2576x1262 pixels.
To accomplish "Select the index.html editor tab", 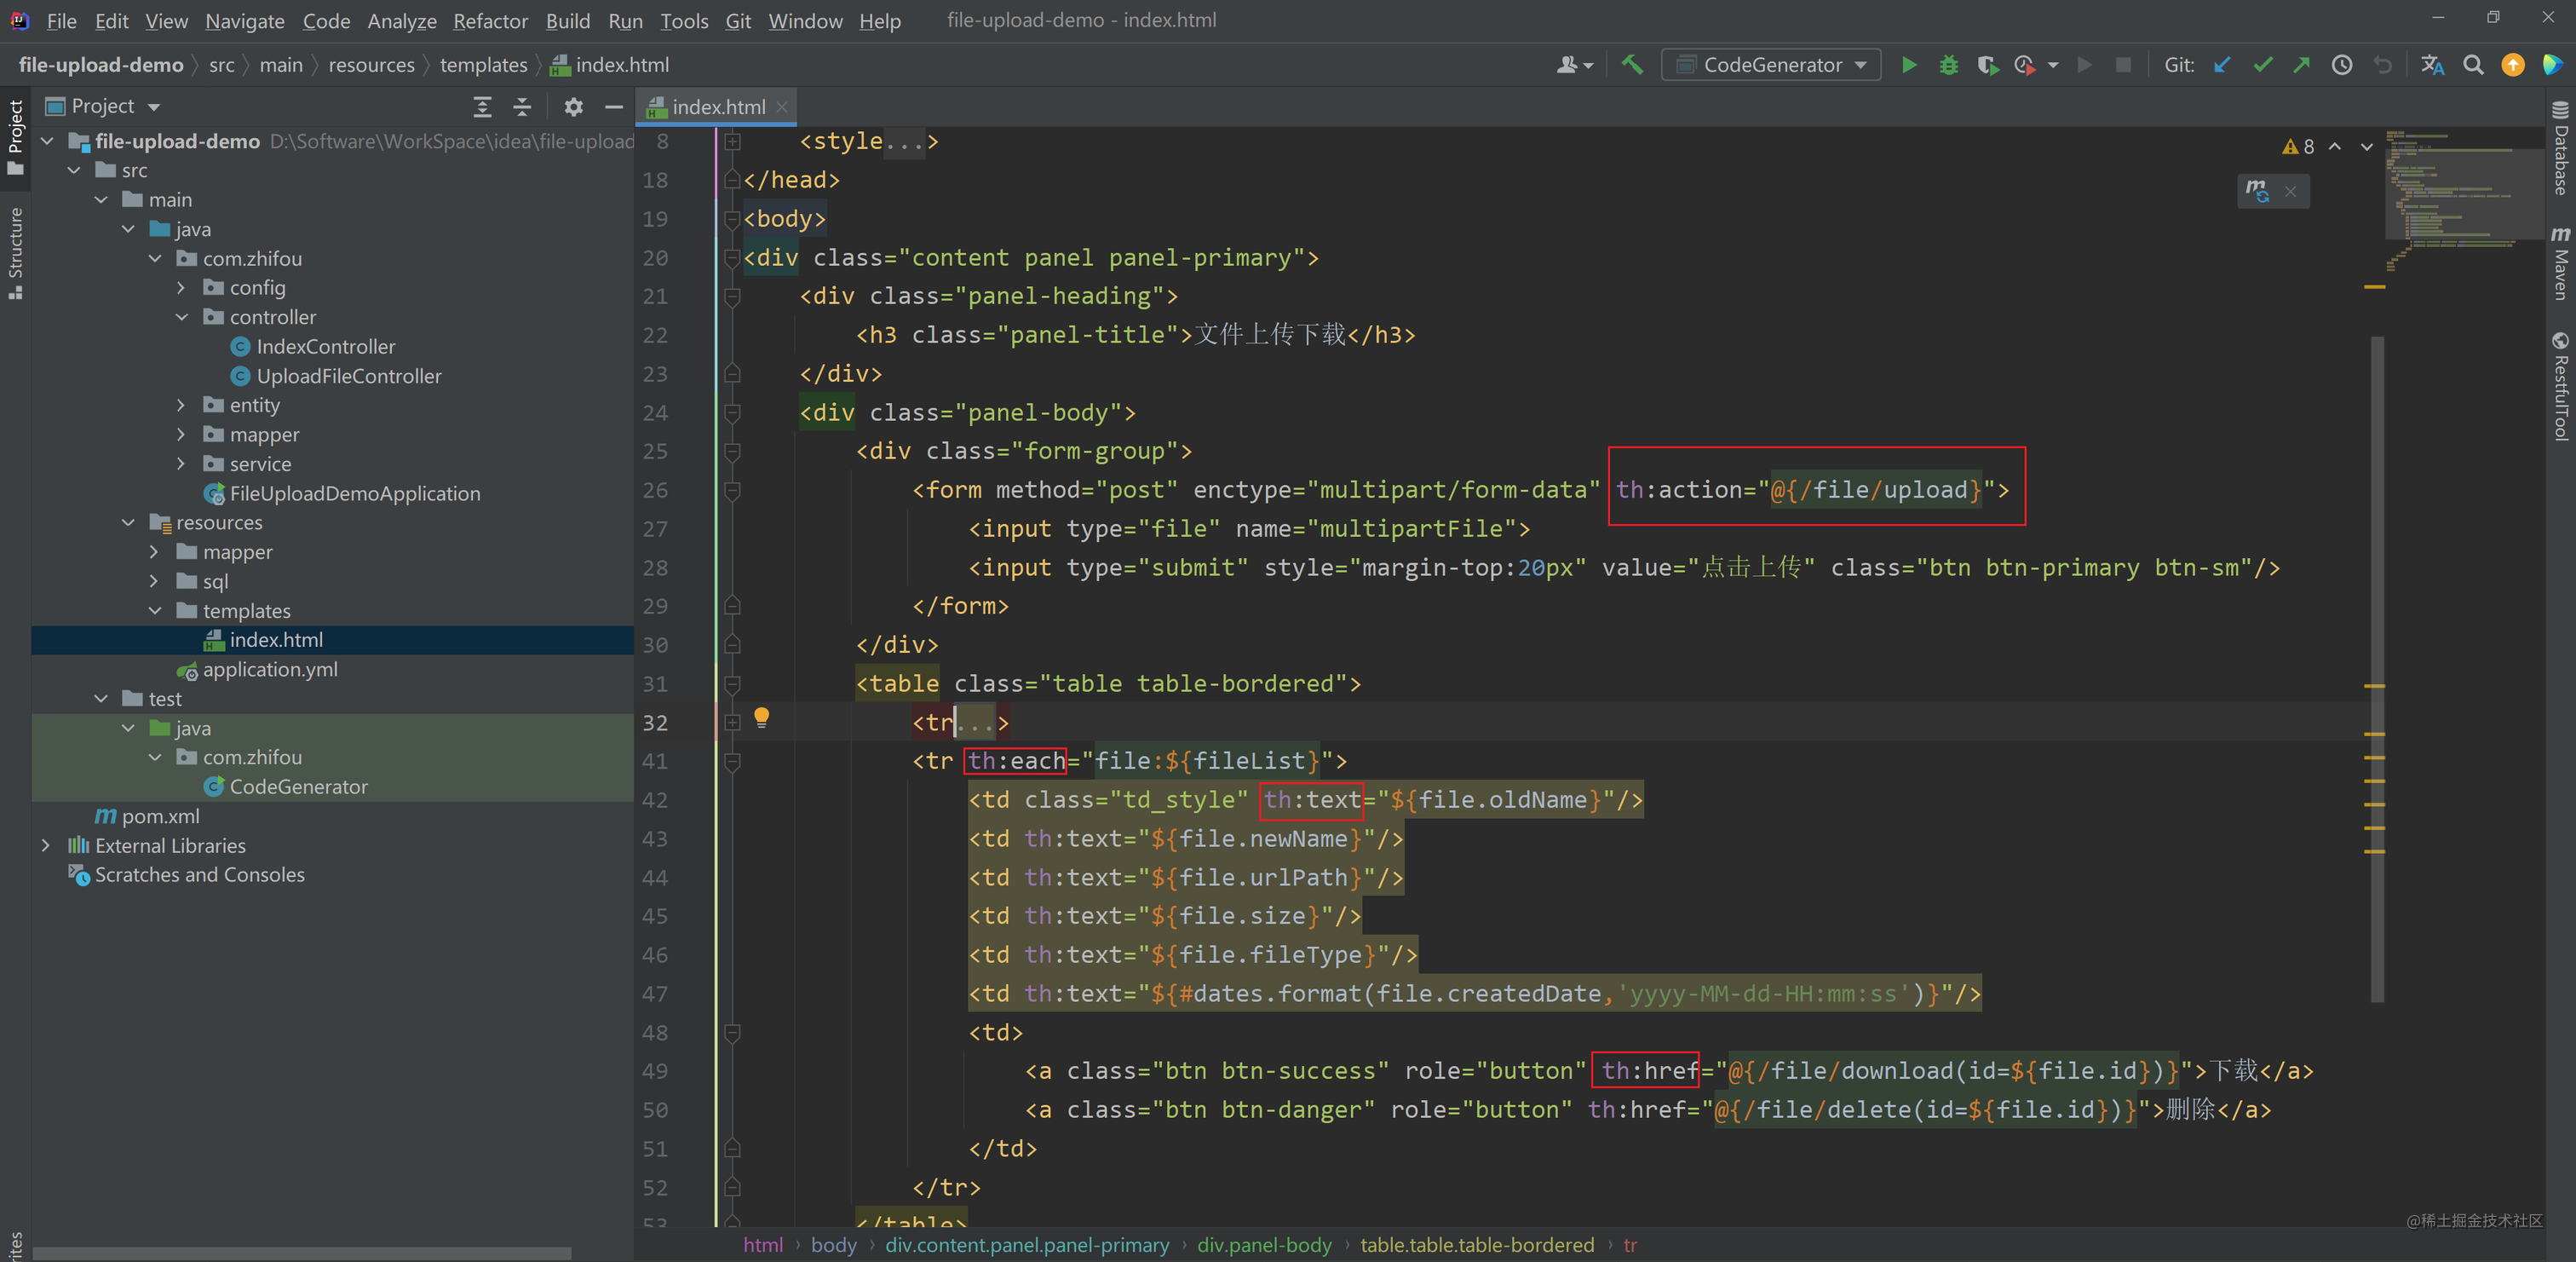I will coord(716,106).
